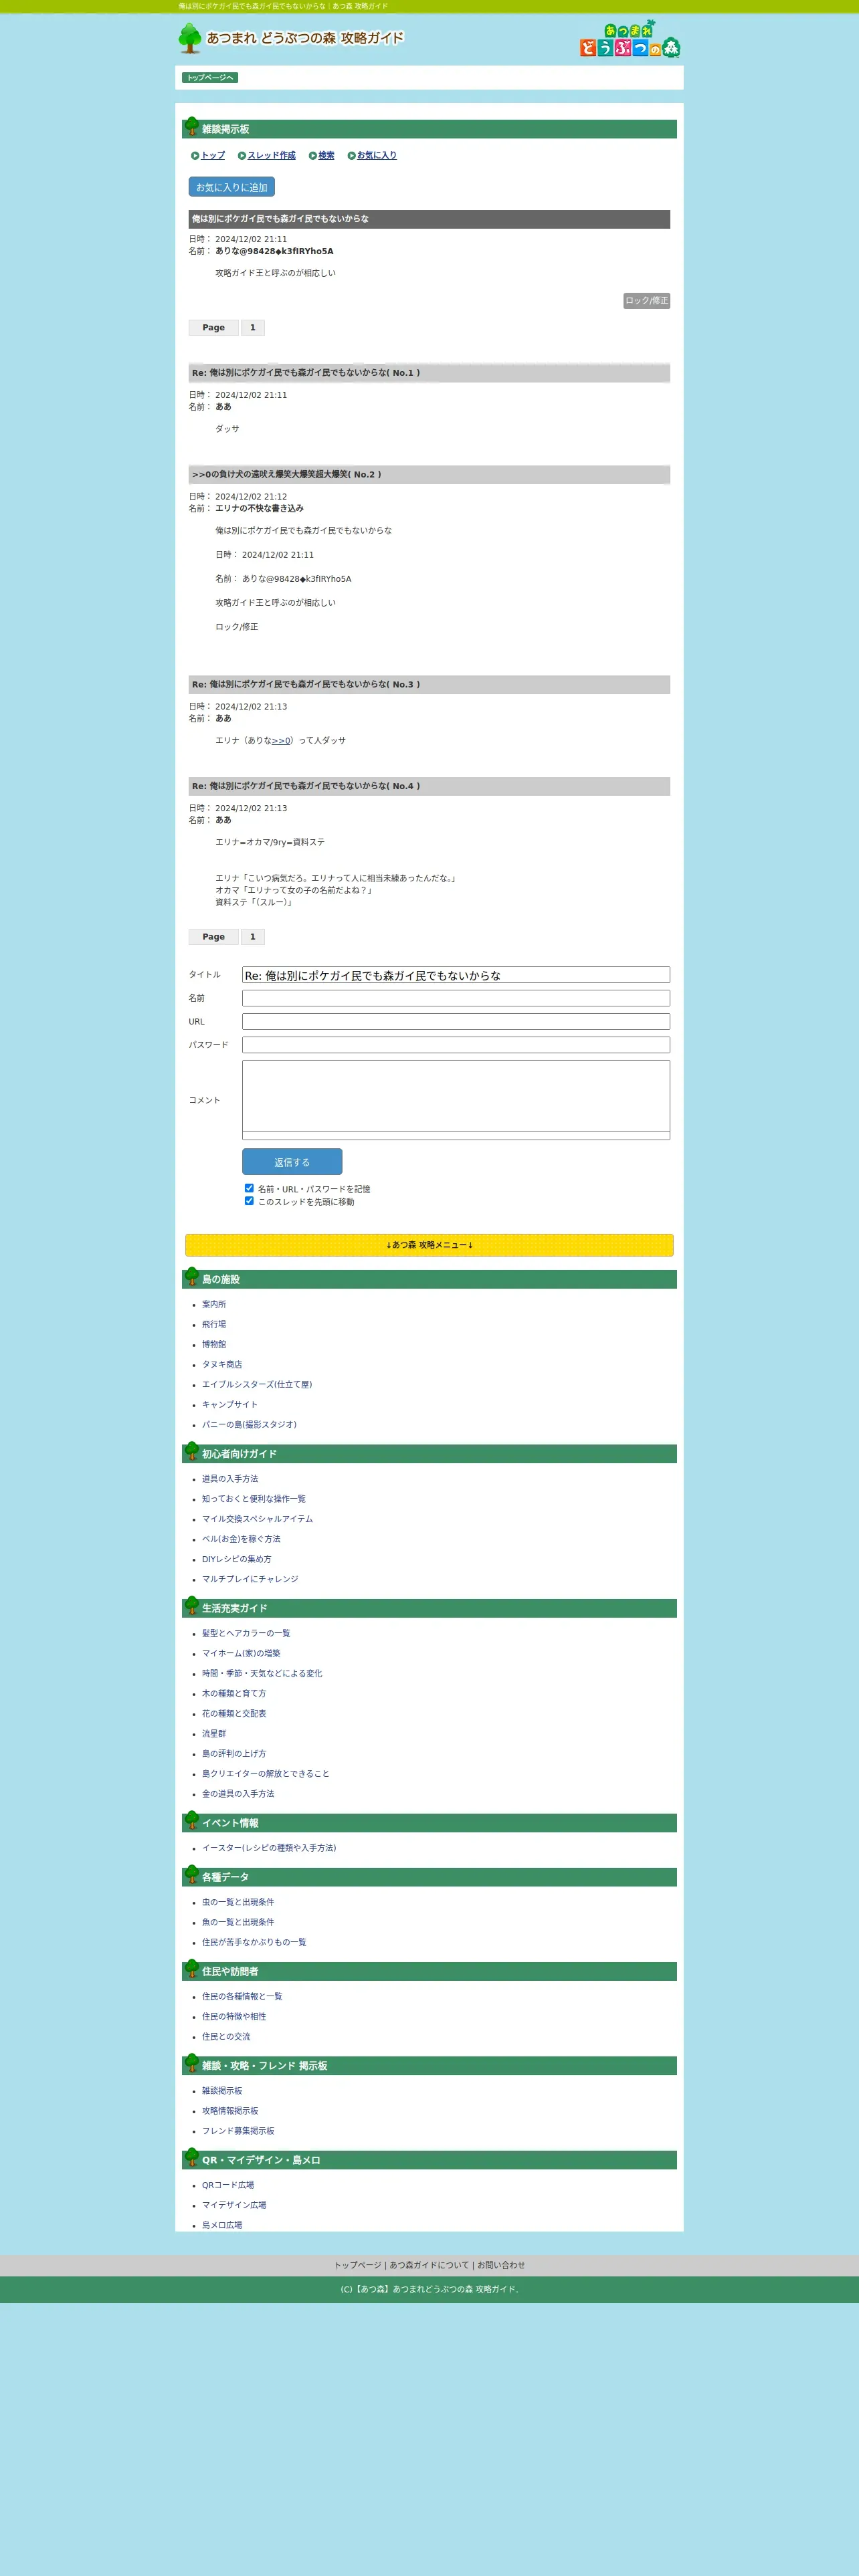Toggle the このスレッドを先頭に移動 checkbox
This screenshot has height=2576, width=859.
249,1201
